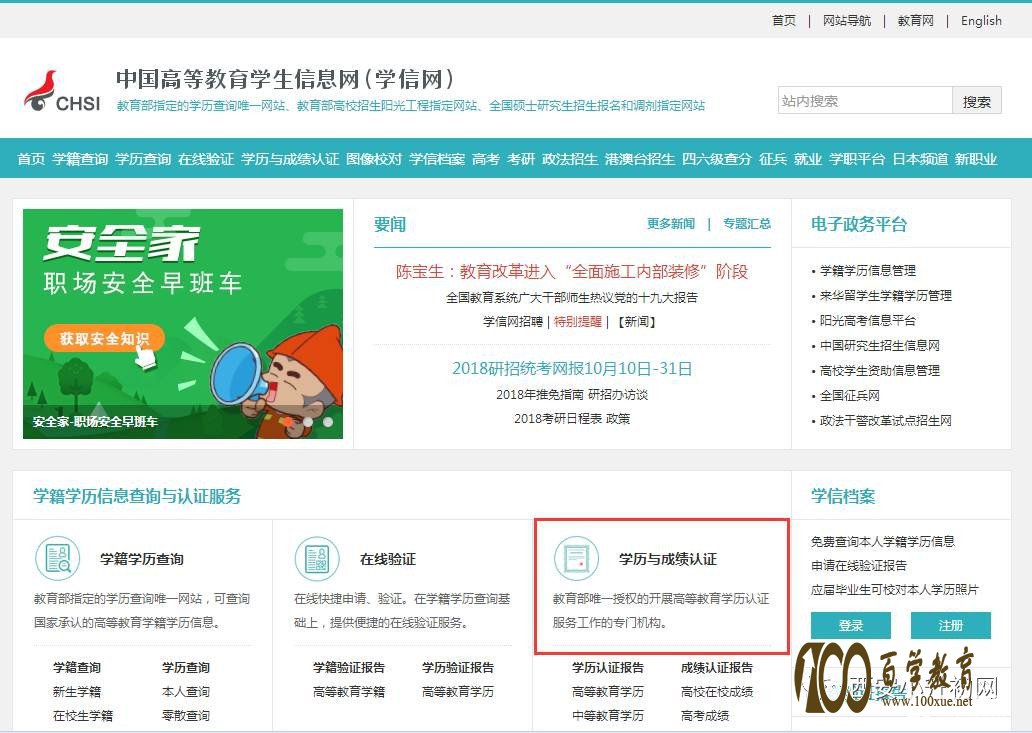Open the red 特别提醒 link
Viewport: 1032px width, 733px height.
[x=578, y=321]
